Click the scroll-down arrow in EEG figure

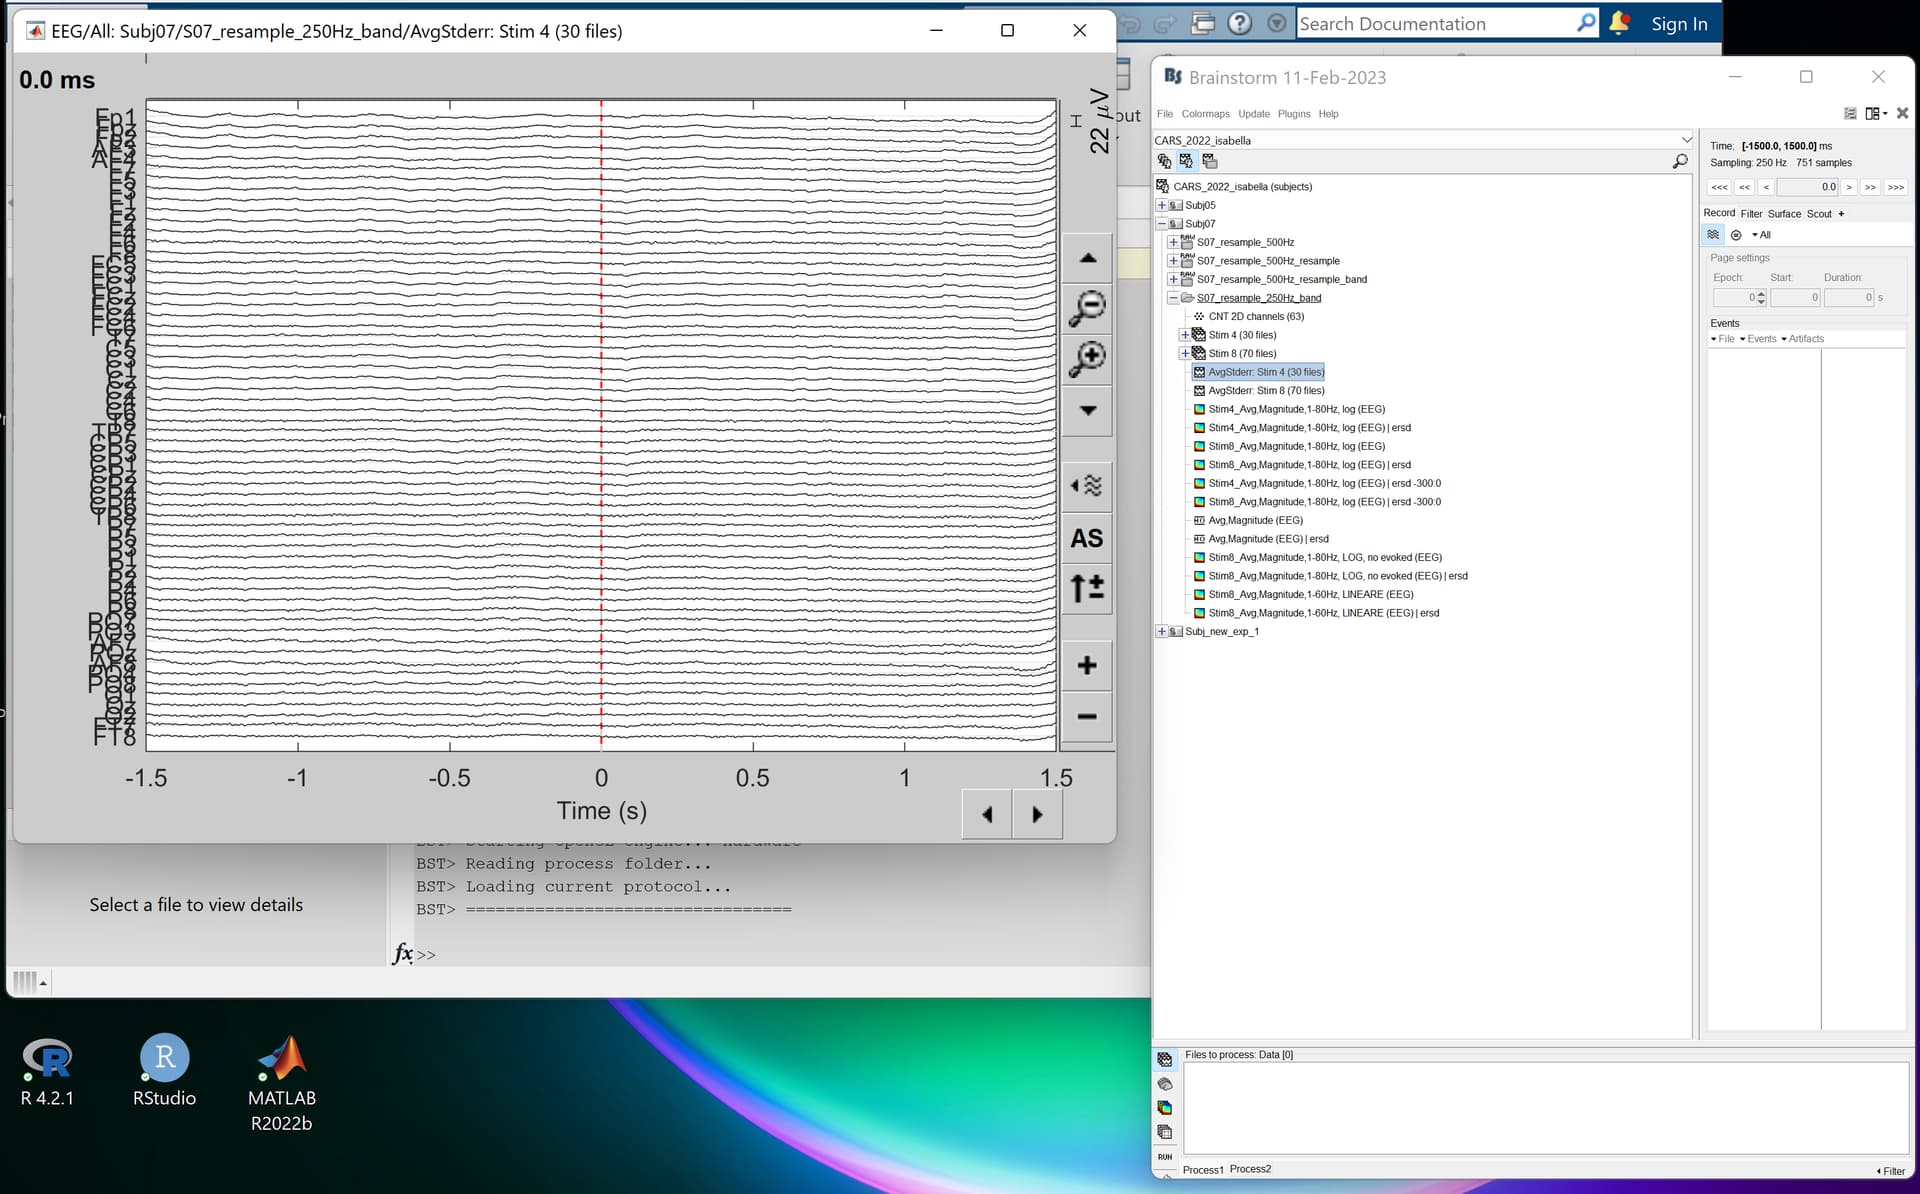tap(1087, 410)
